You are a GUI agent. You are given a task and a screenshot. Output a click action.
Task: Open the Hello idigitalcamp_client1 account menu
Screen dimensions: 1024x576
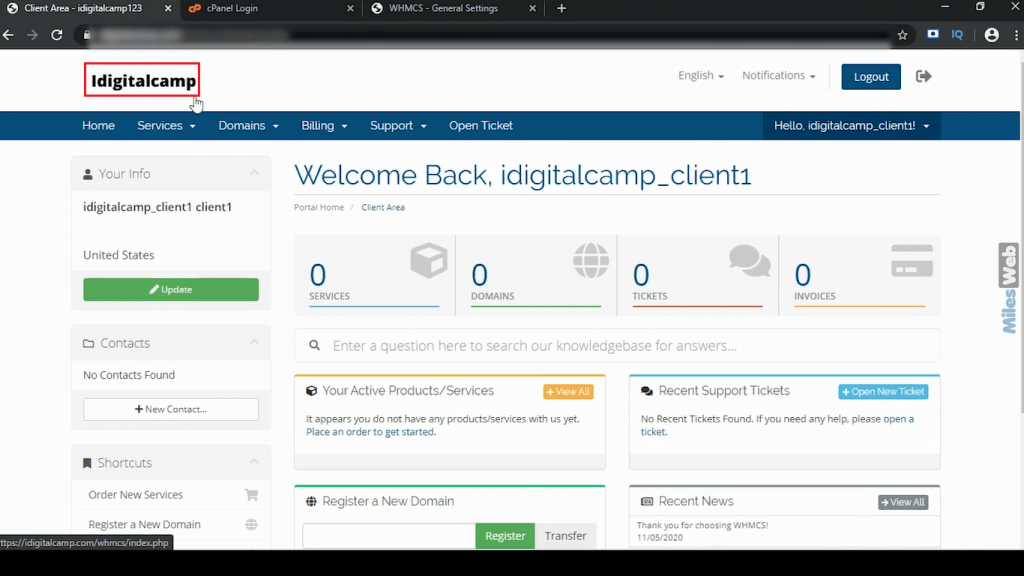pos(851,126)
